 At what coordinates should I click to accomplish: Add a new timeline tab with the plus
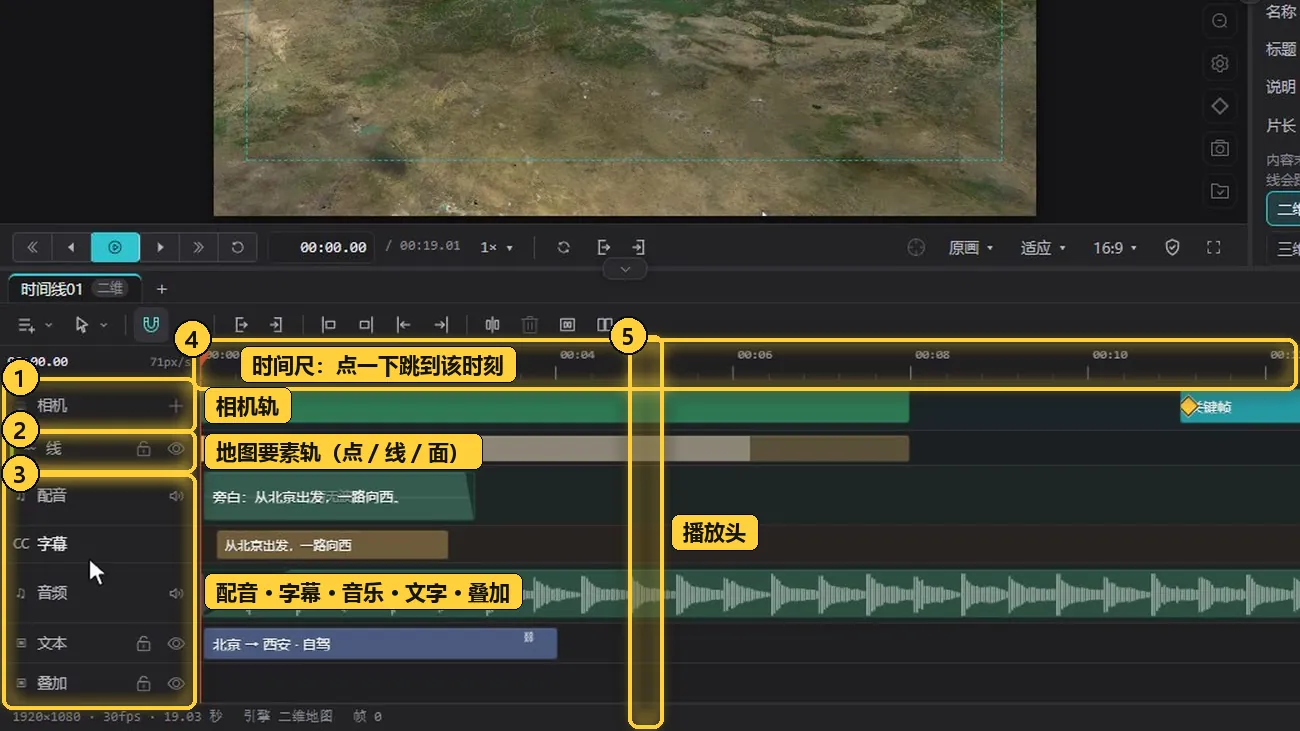pyautogui.click(x=162, y=289)
